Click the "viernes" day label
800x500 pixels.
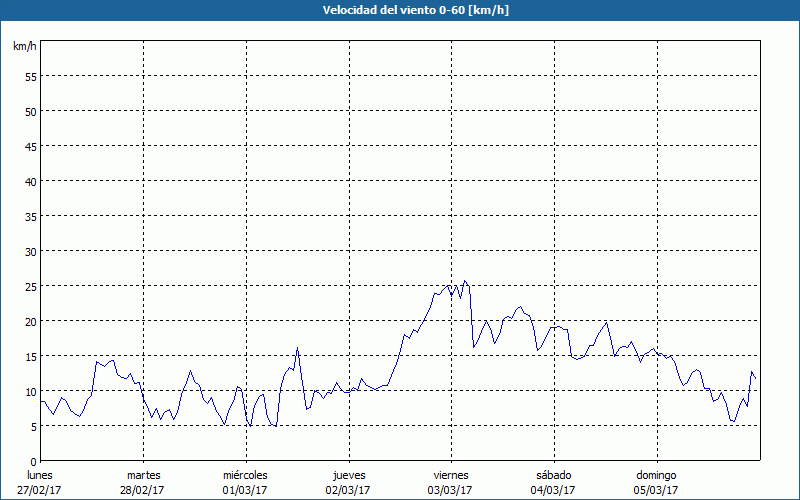click(x=451, y=475)
